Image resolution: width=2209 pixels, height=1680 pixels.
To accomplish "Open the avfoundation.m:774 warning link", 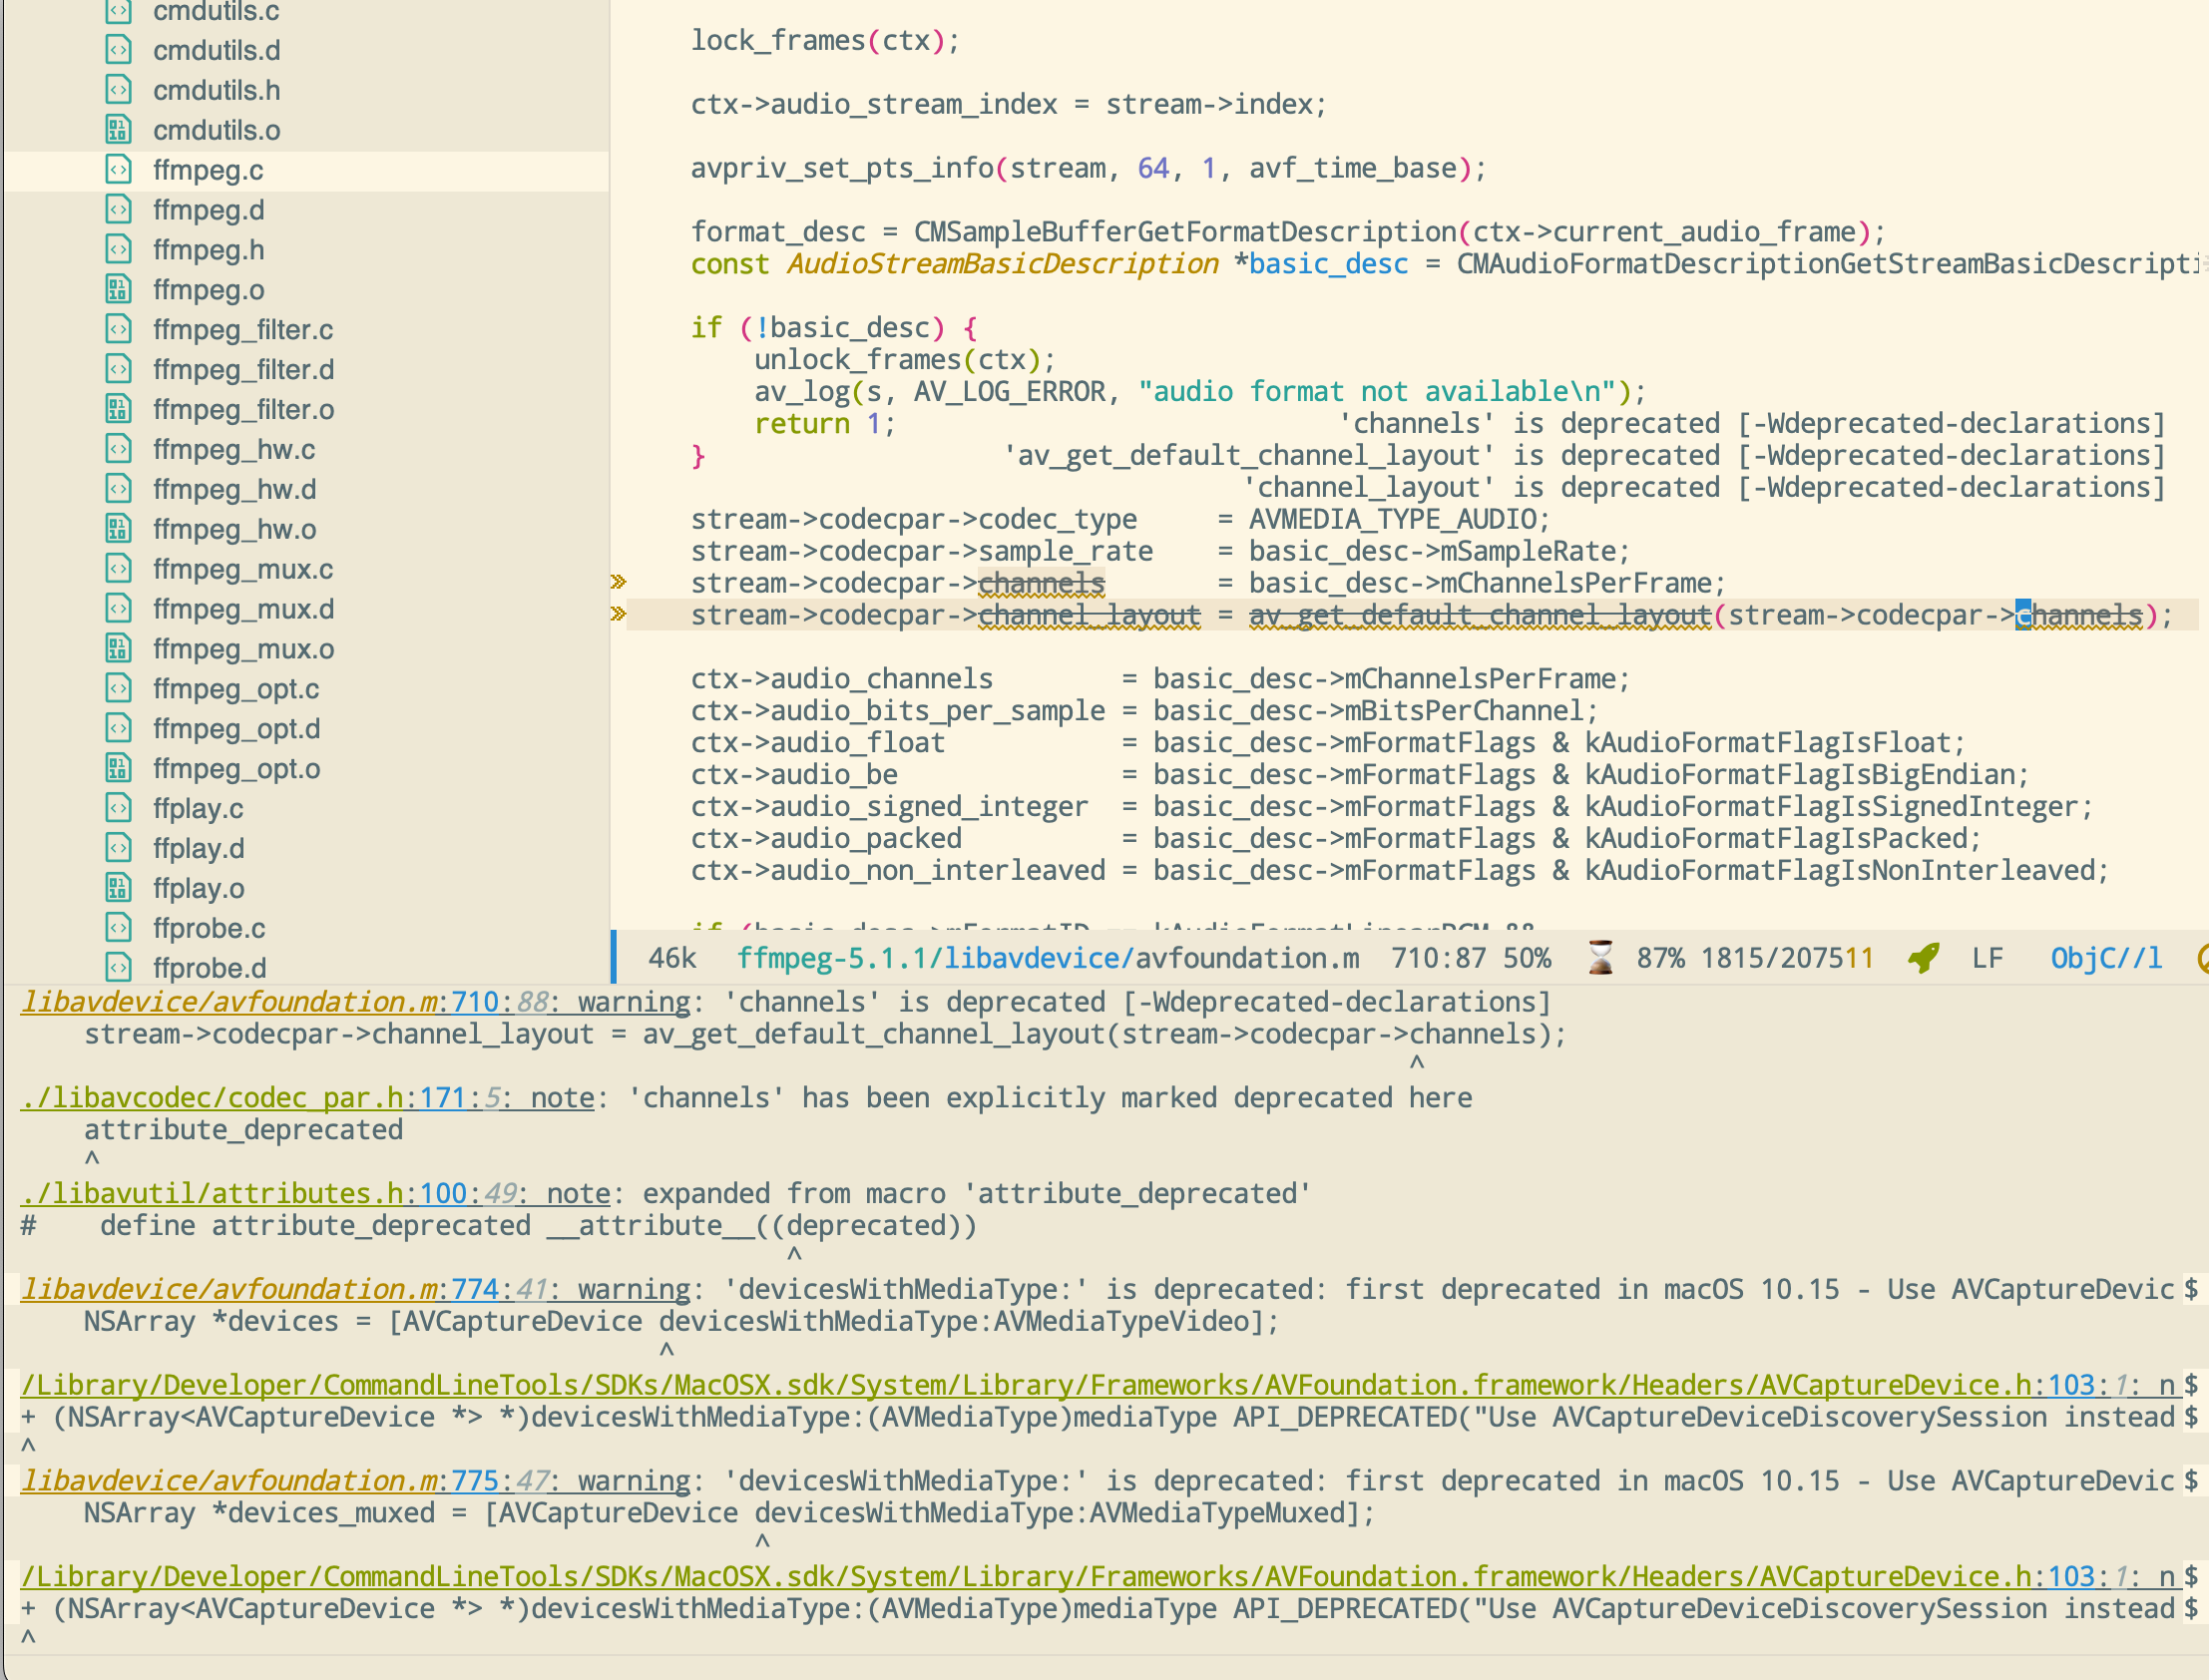I will point(258,1289).
